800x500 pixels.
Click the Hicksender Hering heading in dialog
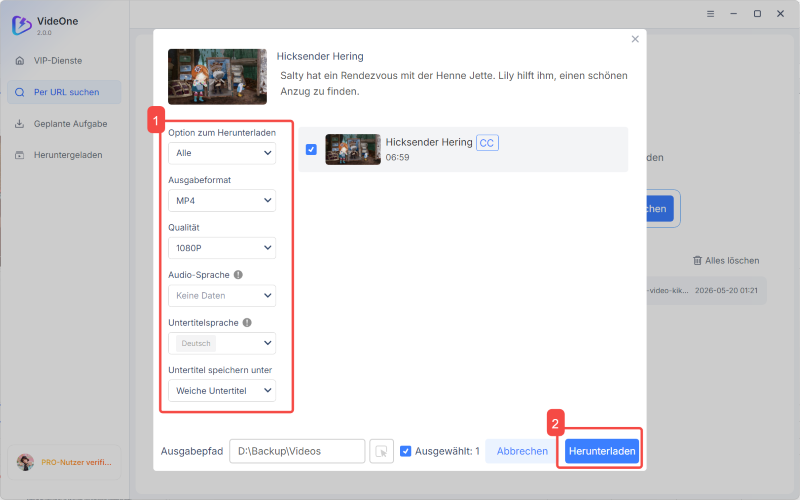pyautogui.click(x=320, y=56)
